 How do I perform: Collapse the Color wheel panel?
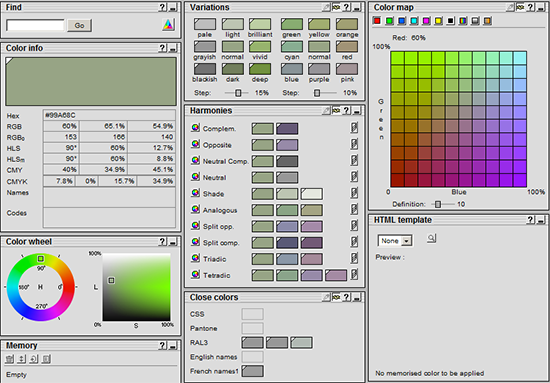[x=173, y=242]
